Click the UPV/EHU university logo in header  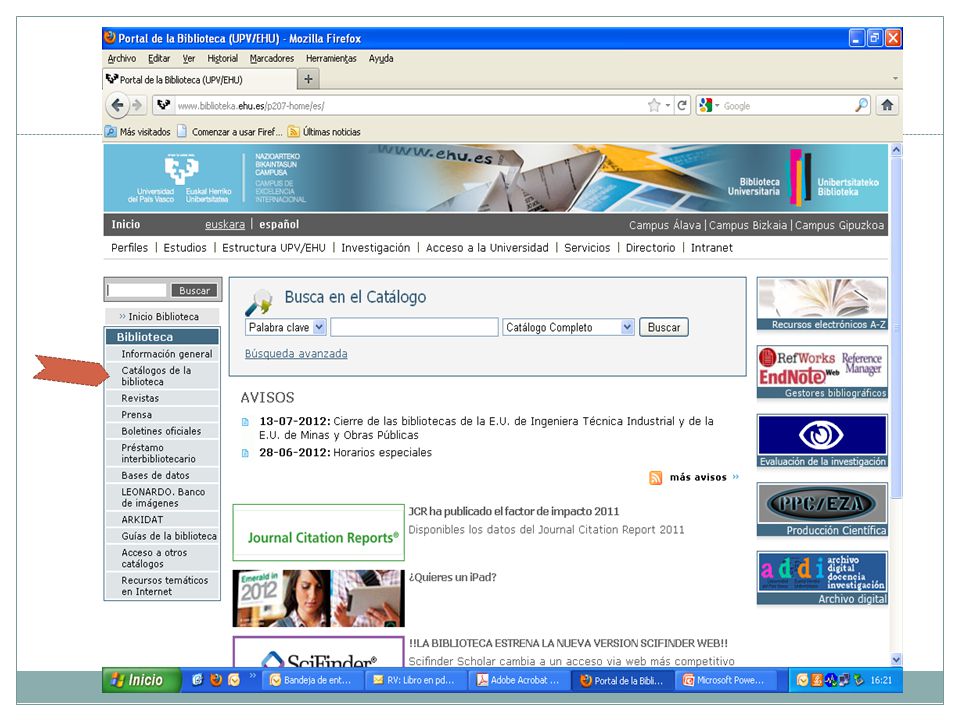tap(180, 178)
